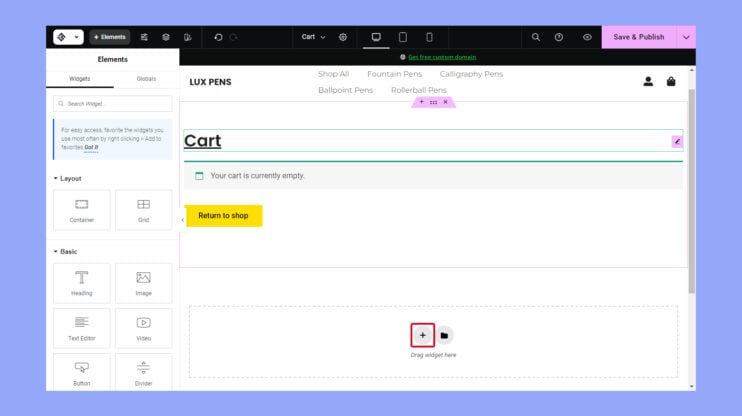Click the help question mark icon
742x416 pixels.
559,37
